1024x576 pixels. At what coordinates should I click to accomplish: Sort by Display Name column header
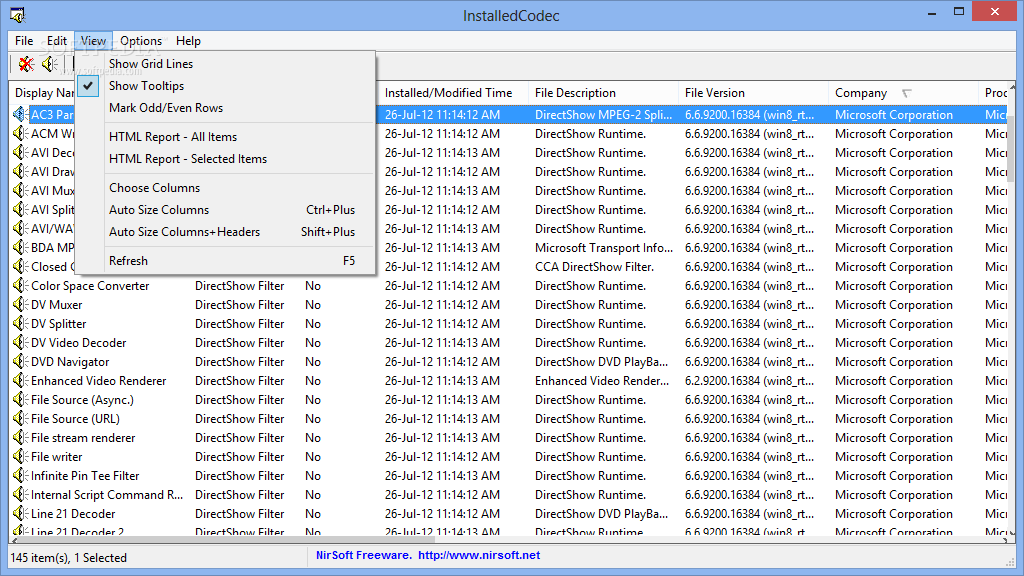pyautogui.click(x=44, y=93)
